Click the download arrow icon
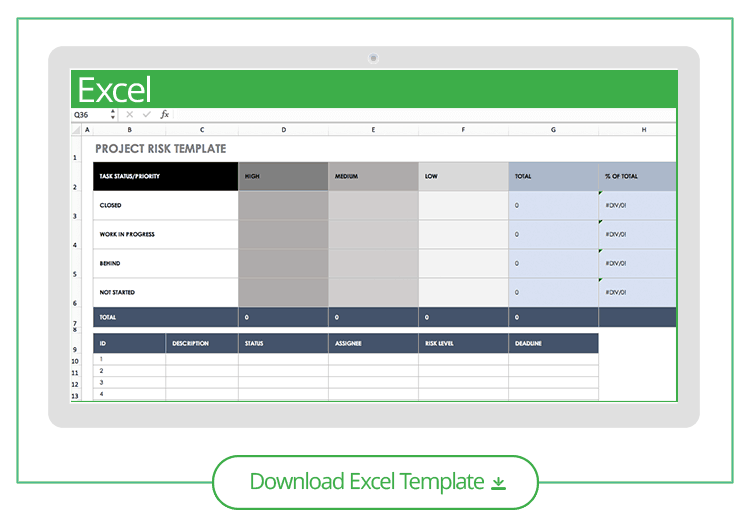 point(498,483)
